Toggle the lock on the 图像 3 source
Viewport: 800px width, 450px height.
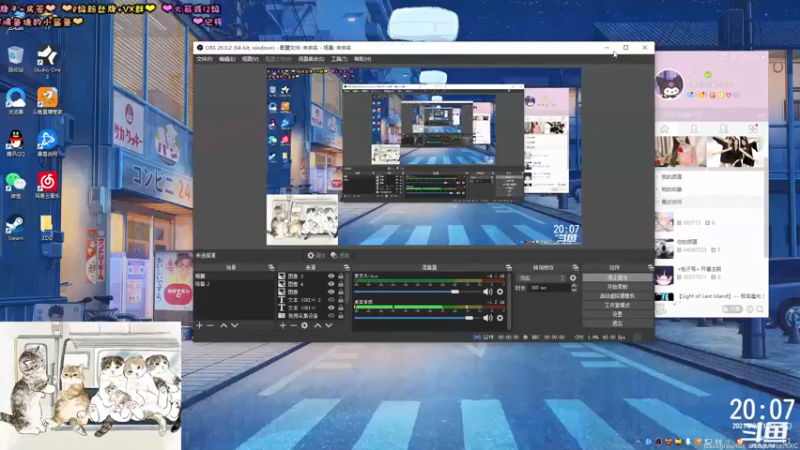click(341, 276)
